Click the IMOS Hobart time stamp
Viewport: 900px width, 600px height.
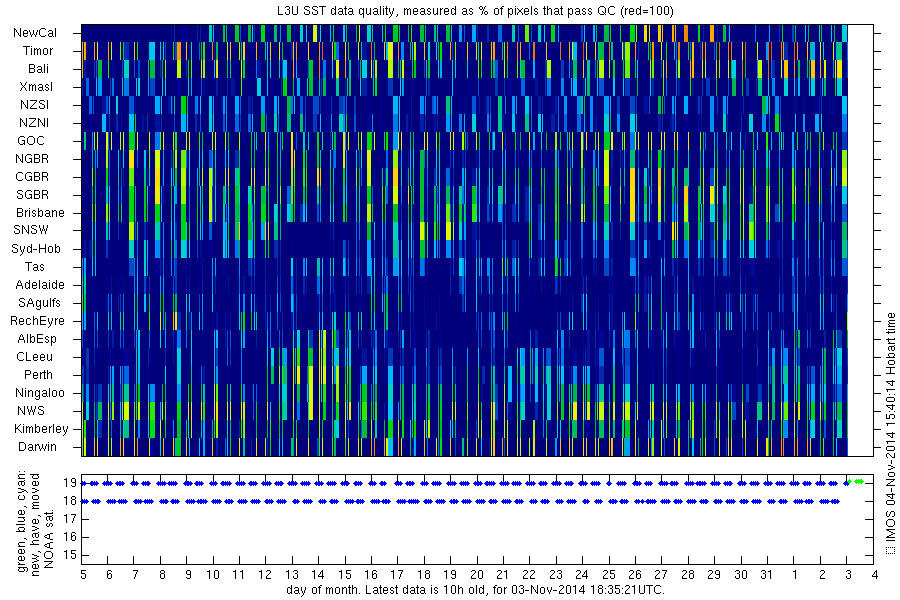(x=890, y=434)
